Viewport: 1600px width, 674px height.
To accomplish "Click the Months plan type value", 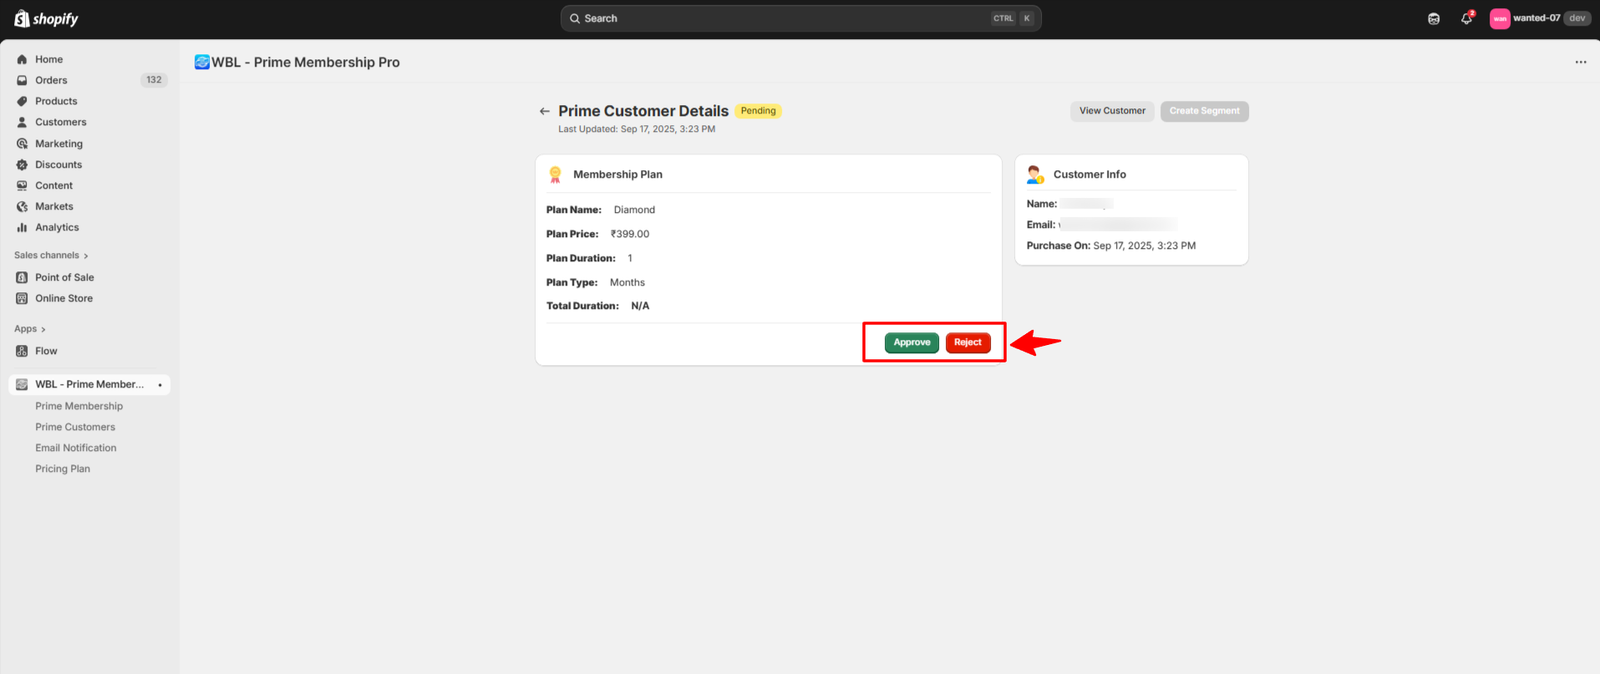I will [627, 283].
